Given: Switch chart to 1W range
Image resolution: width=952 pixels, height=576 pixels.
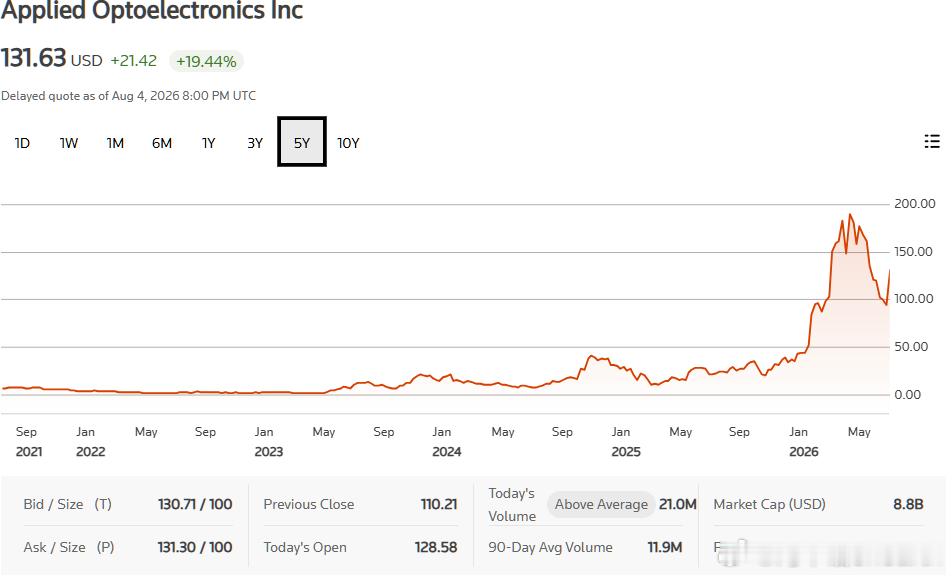Looking at the screenshot, I should tap(69, 143).
